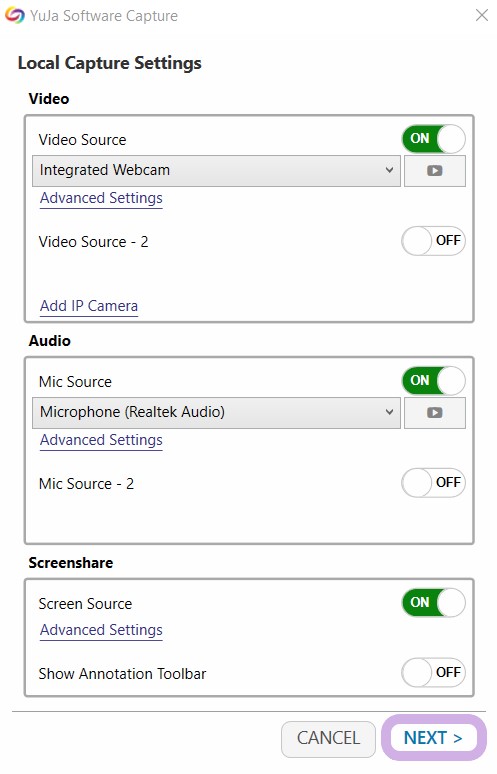Screen dimensions: 497x774
Task: Turn off the Video Source toggle
Action: coord(433,139)
